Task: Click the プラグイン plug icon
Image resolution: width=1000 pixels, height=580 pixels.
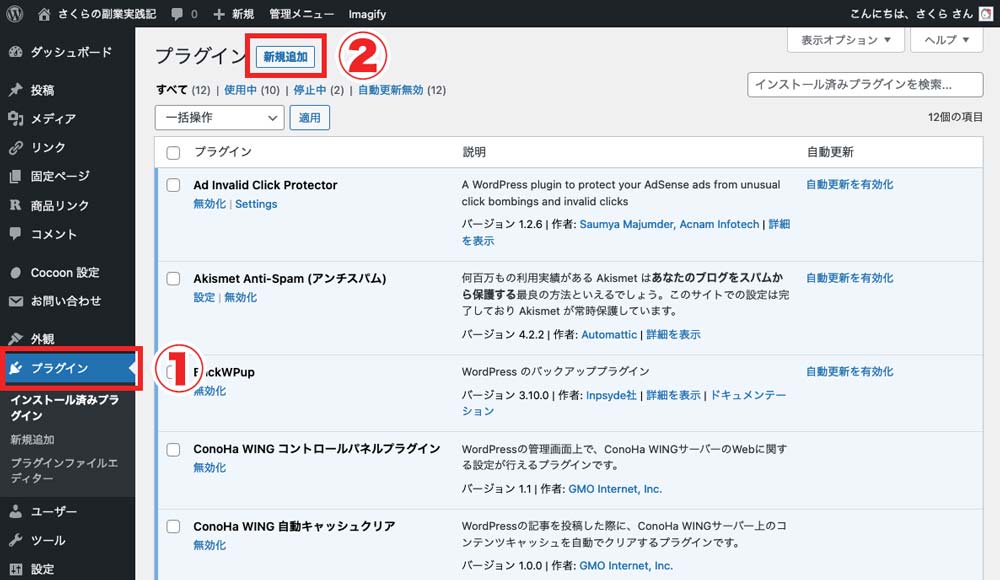Action: 16,368
